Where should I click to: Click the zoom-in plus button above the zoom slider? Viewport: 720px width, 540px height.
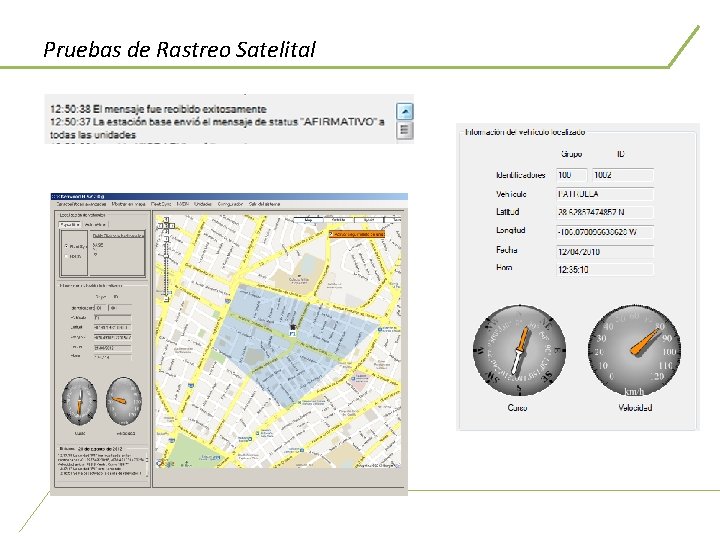166,239
